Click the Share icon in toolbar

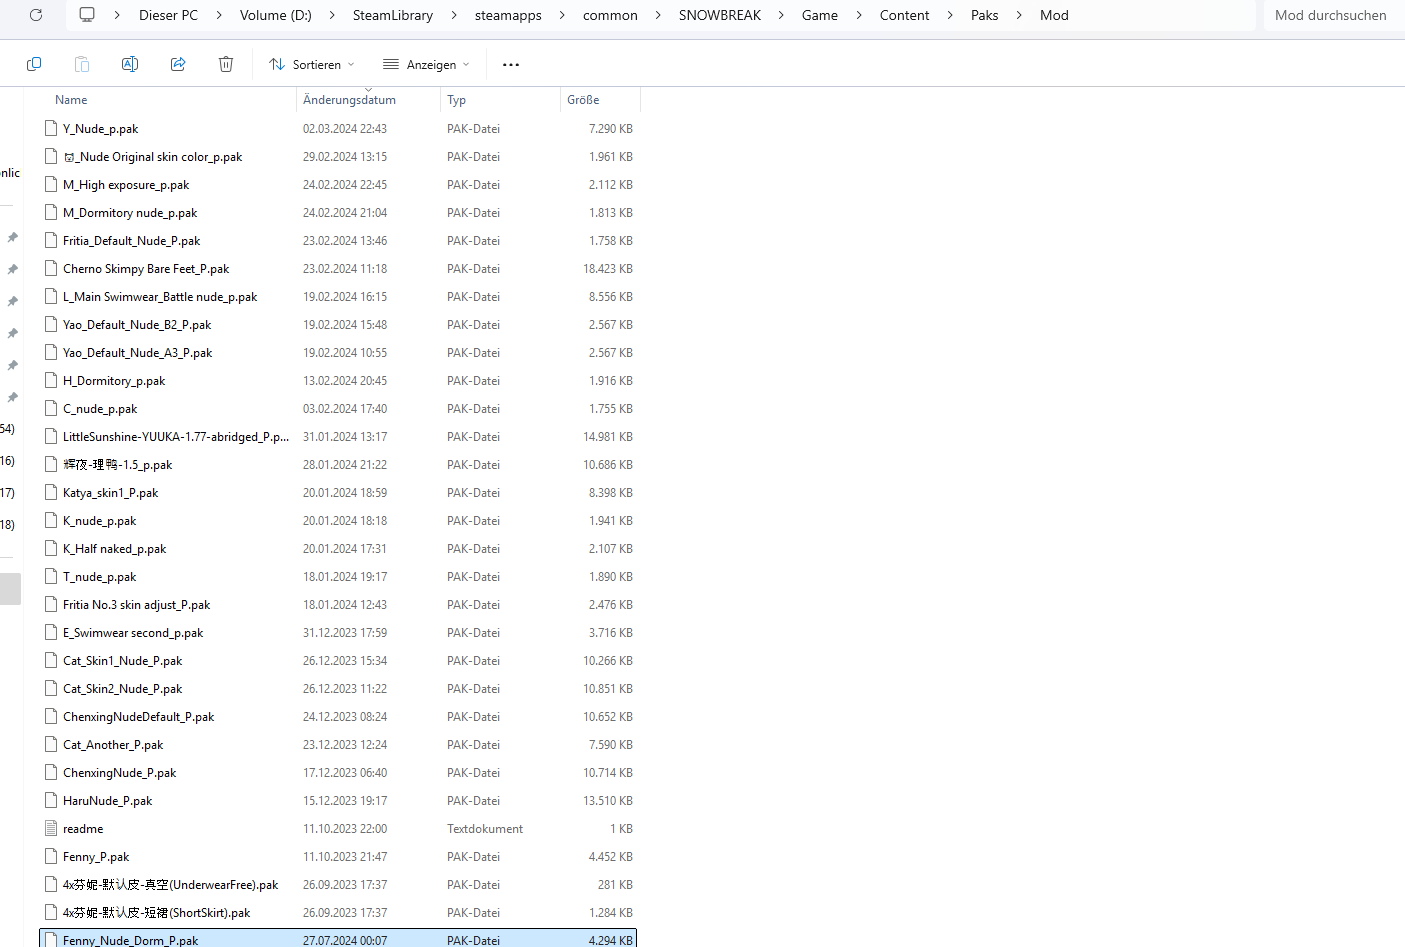(178, 64)
